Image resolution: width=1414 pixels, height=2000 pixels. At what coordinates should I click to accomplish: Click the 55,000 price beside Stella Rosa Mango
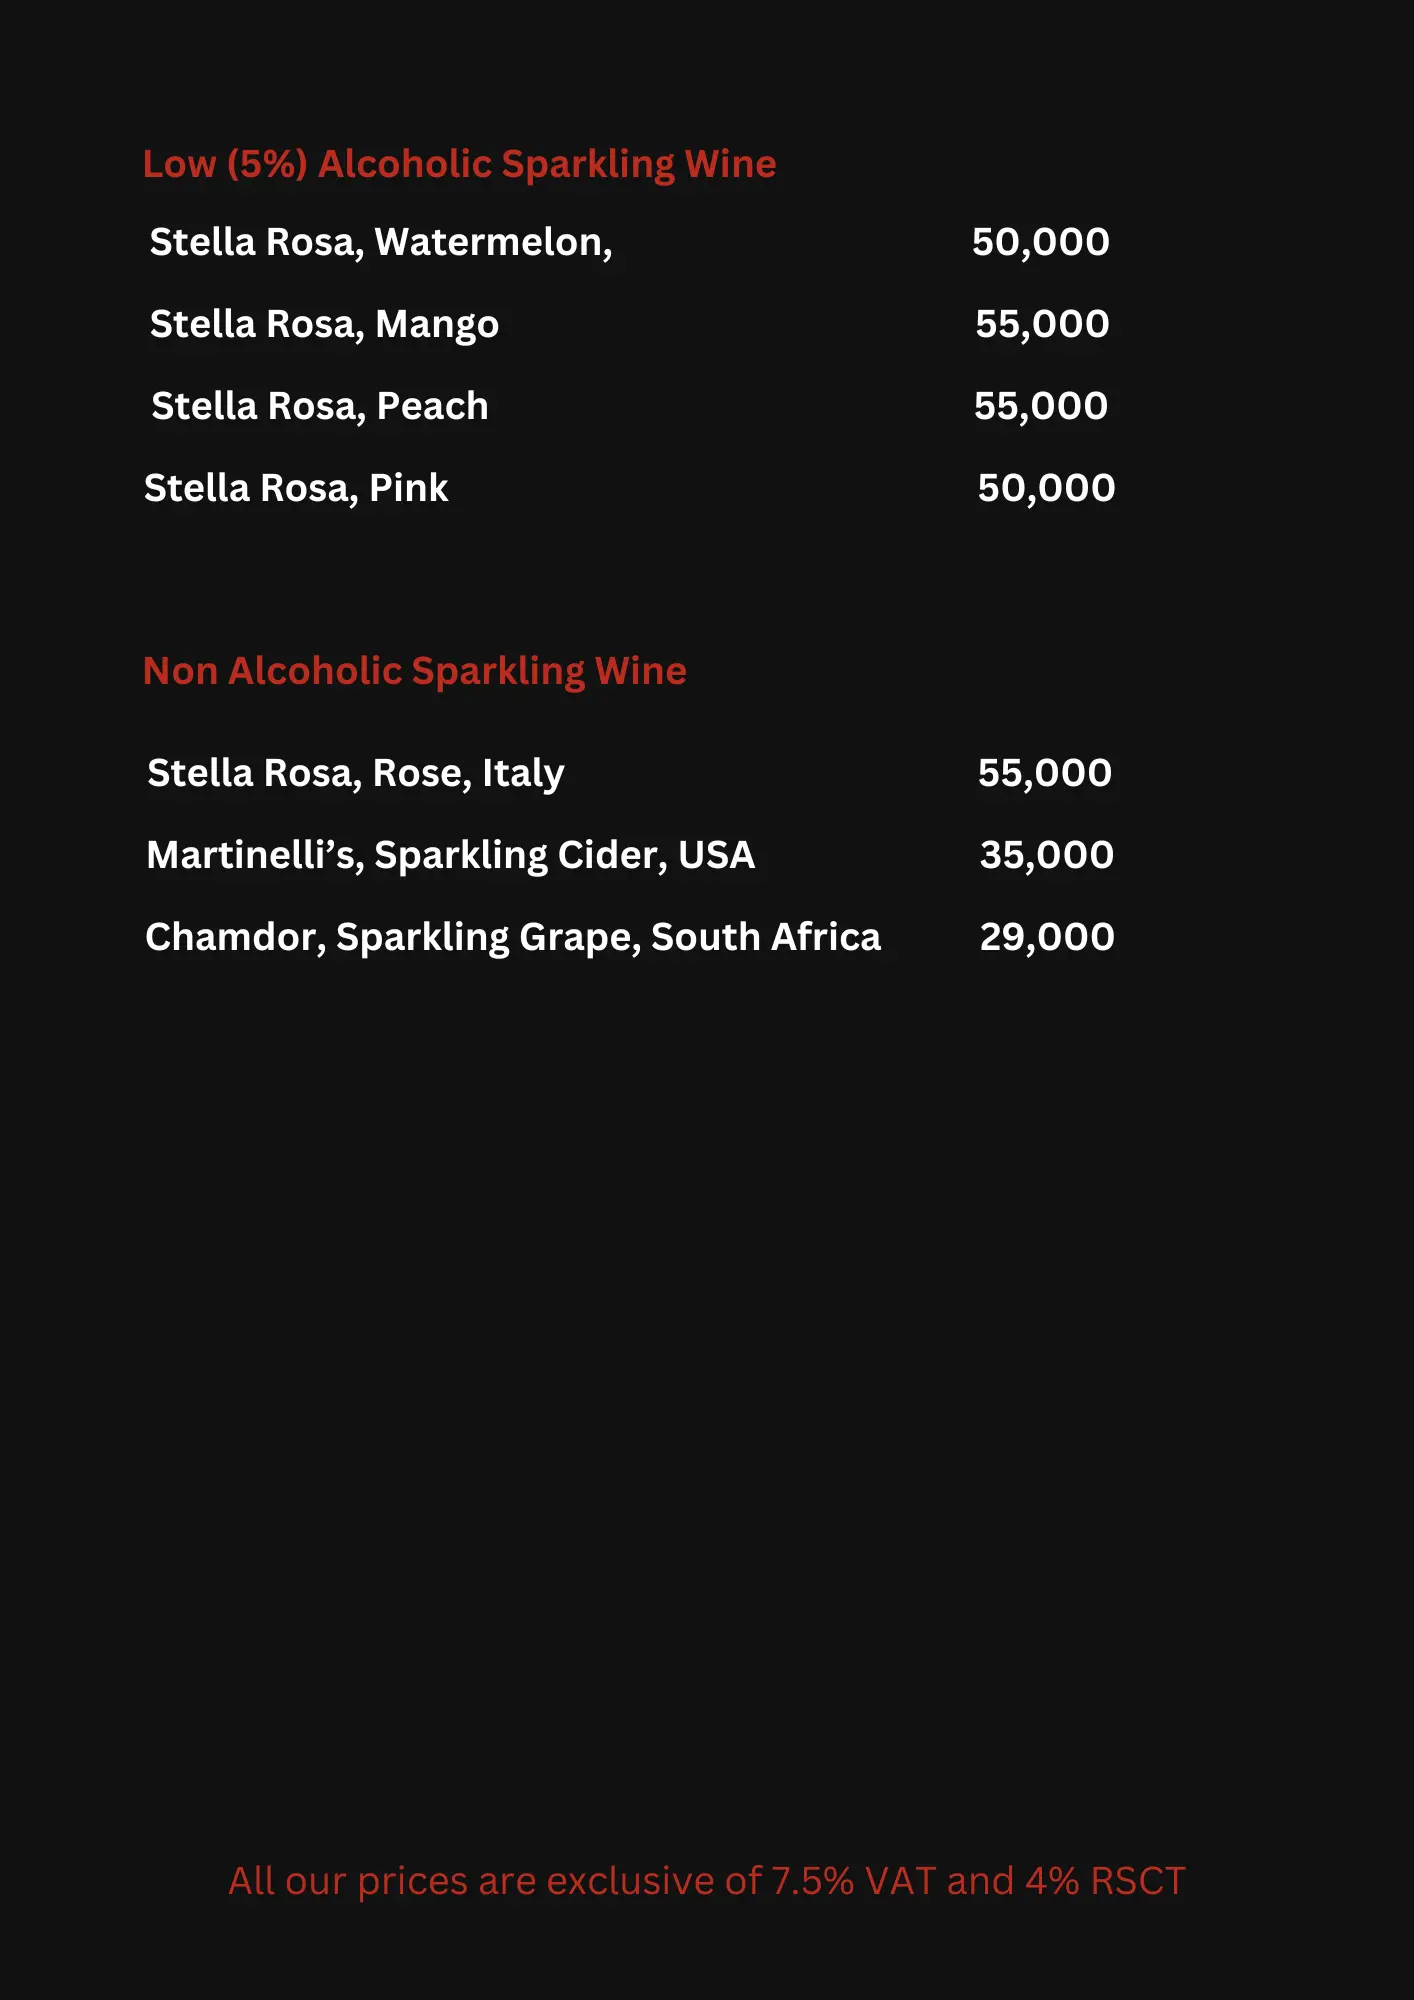pyautogui.click(x=1041, y=324)
